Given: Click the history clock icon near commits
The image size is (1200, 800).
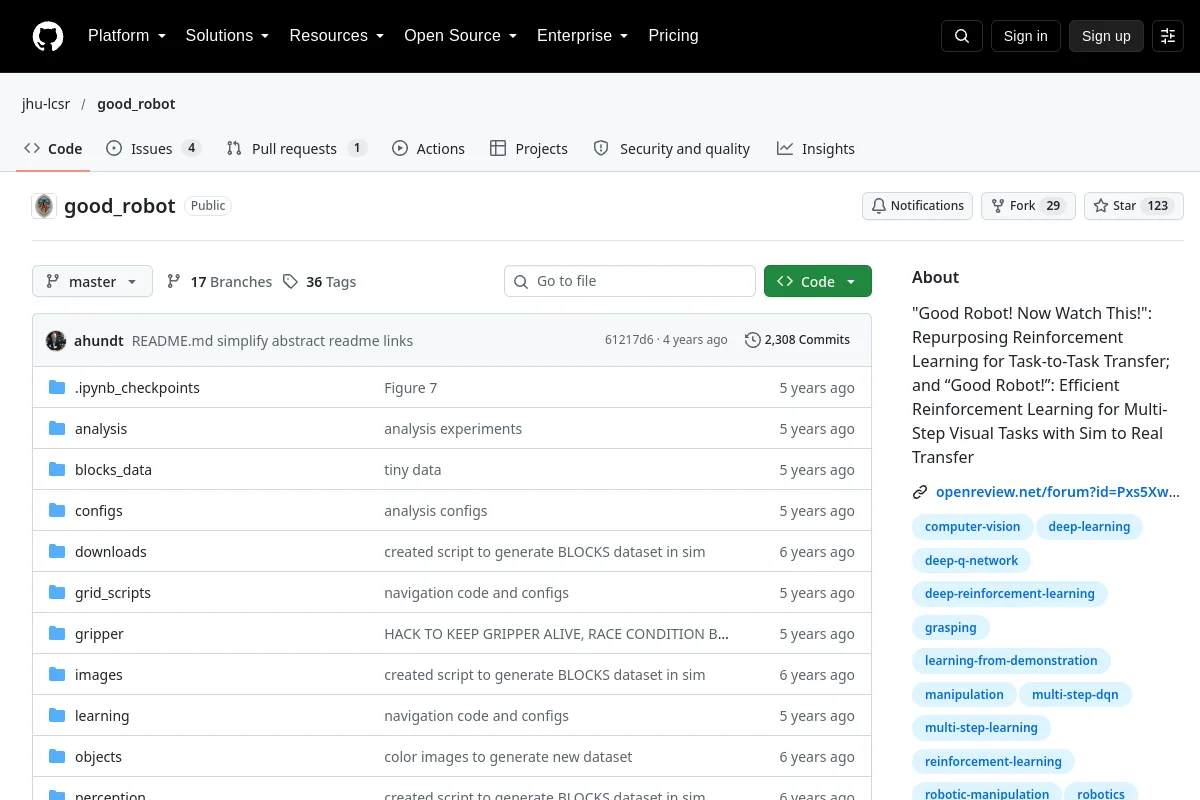Looking at the screenshot, I should [753, 340].
